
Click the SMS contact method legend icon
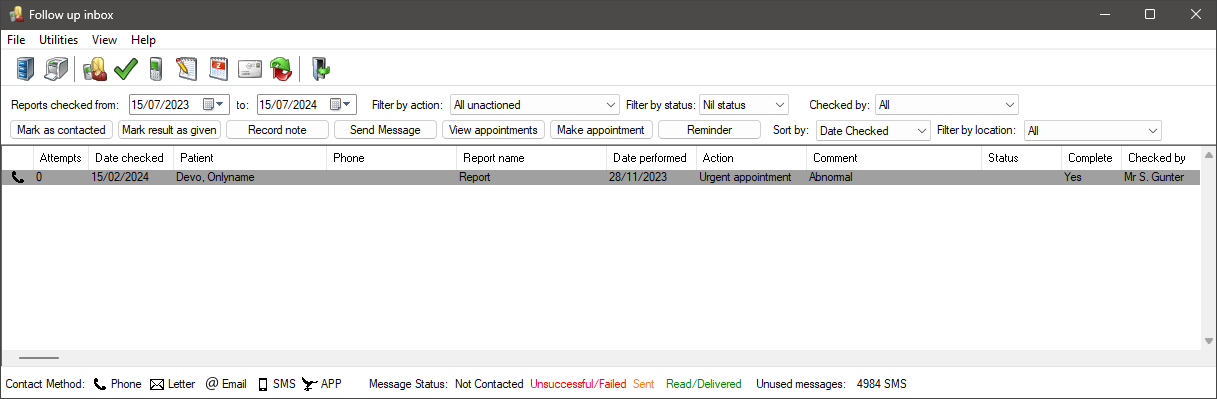pyautogui.click(x=263, y=384)
